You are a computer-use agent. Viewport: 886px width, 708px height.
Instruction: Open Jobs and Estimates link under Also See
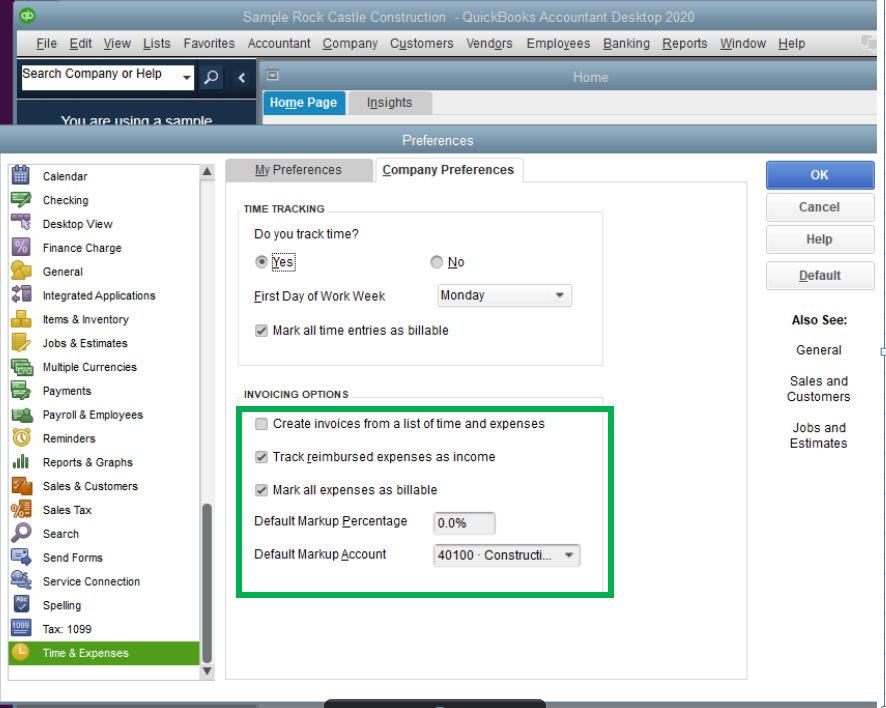point(818,436)
